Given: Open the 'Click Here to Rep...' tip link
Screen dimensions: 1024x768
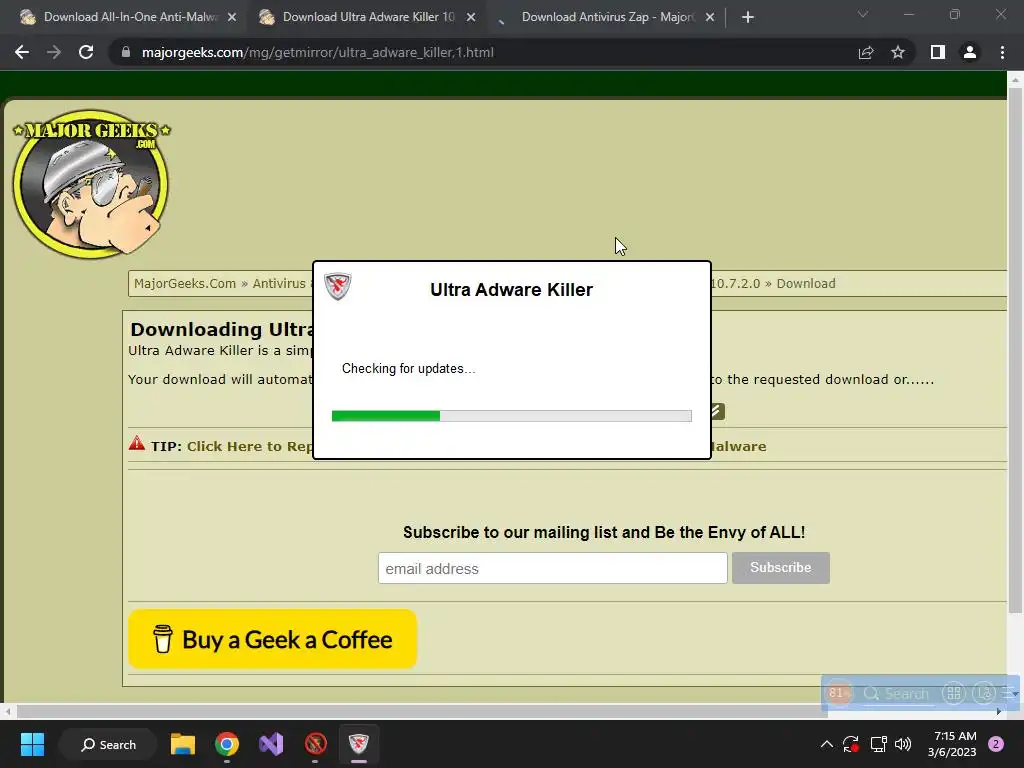Looking at the screenshot, I should pos(249,447).
